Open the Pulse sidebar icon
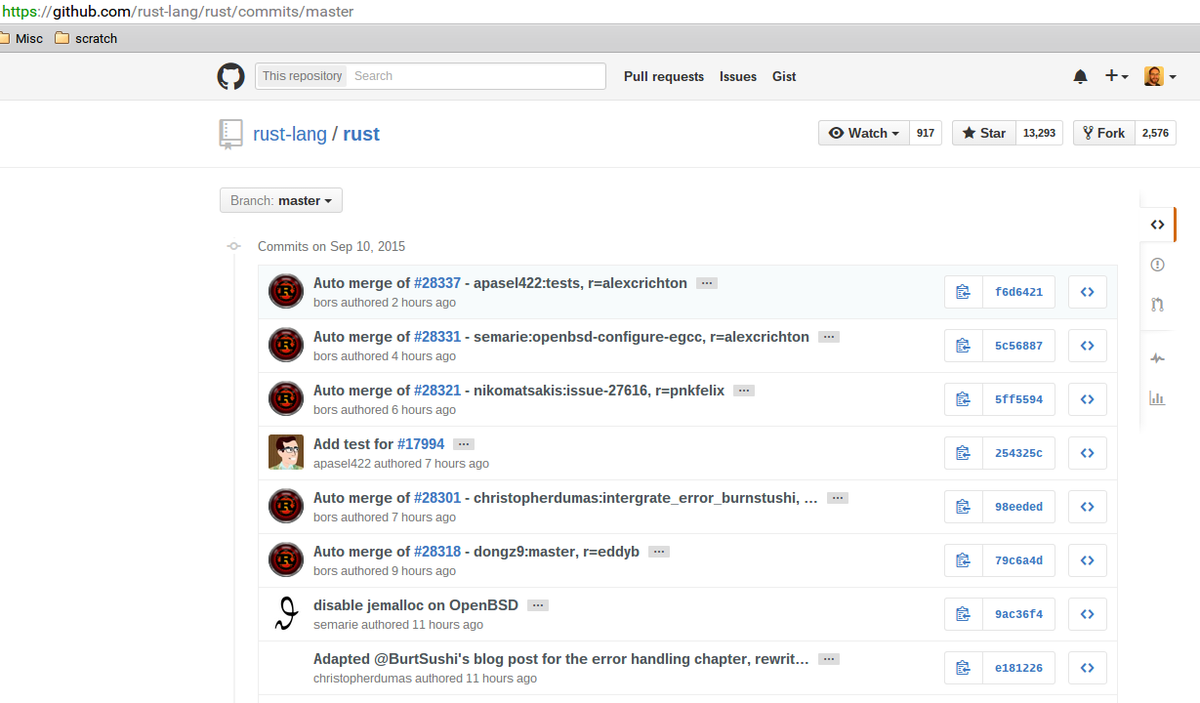 tap(1157, 358)
